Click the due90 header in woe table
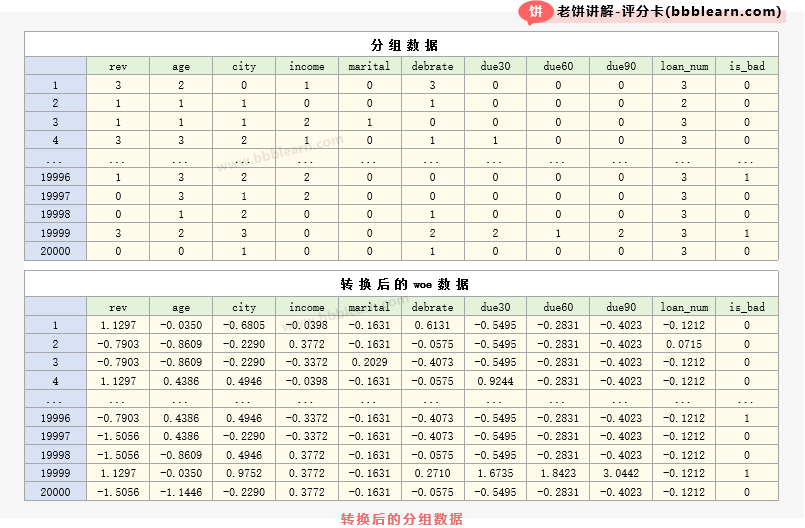Screen dimensions: 805x528 (621, 307)
